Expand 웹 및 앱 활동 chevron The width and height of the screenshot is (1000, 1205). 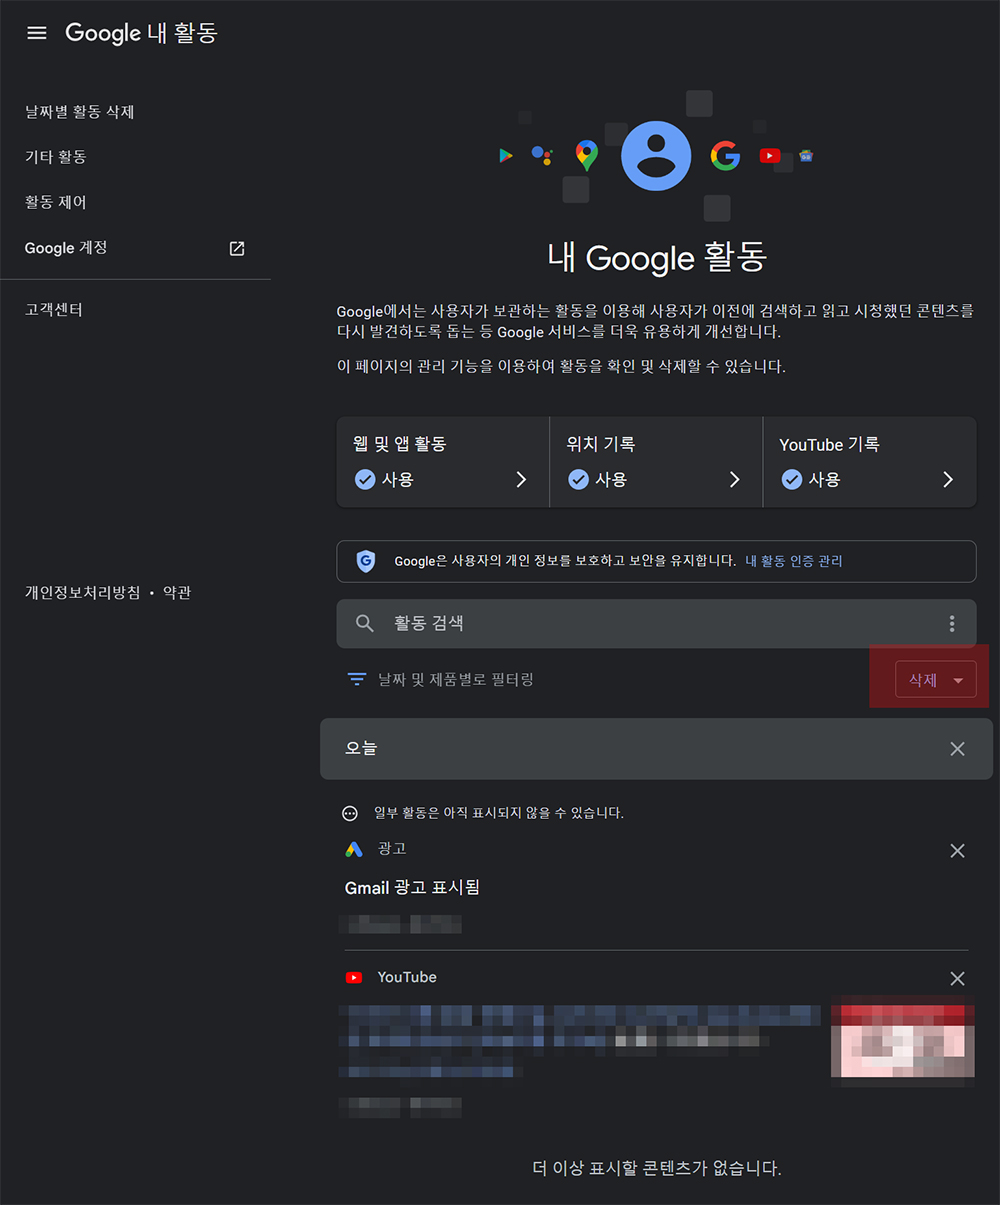click(521, 480)
